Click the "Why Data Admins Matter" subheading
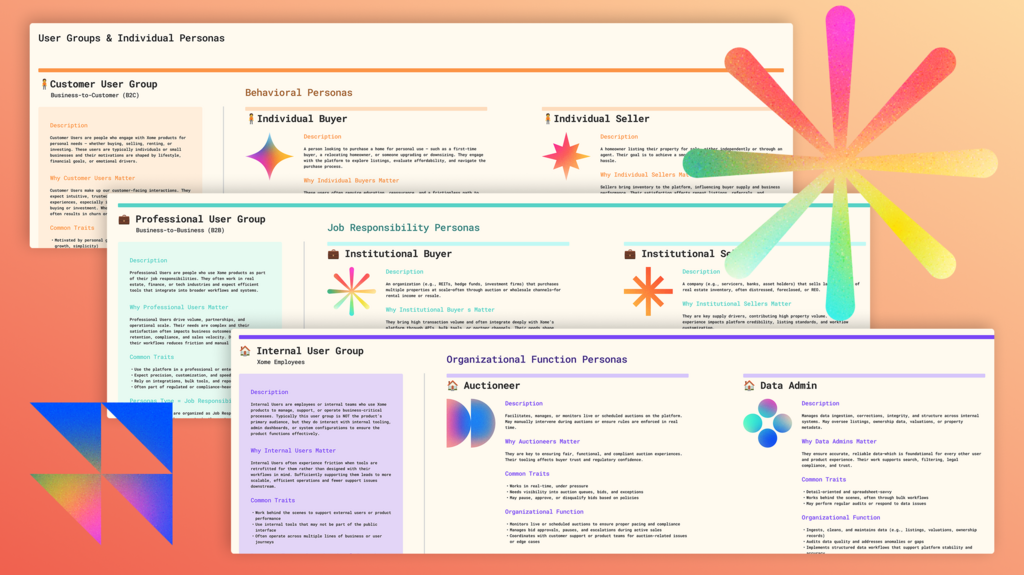The width and height of the screenshot is (1024, 575). pos(840,441)
